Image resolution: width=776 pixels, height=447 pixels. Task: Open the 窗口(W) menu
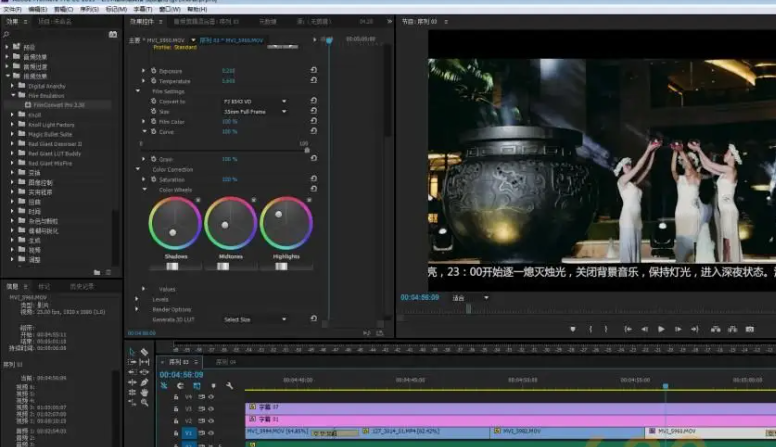tap(168, 8)
